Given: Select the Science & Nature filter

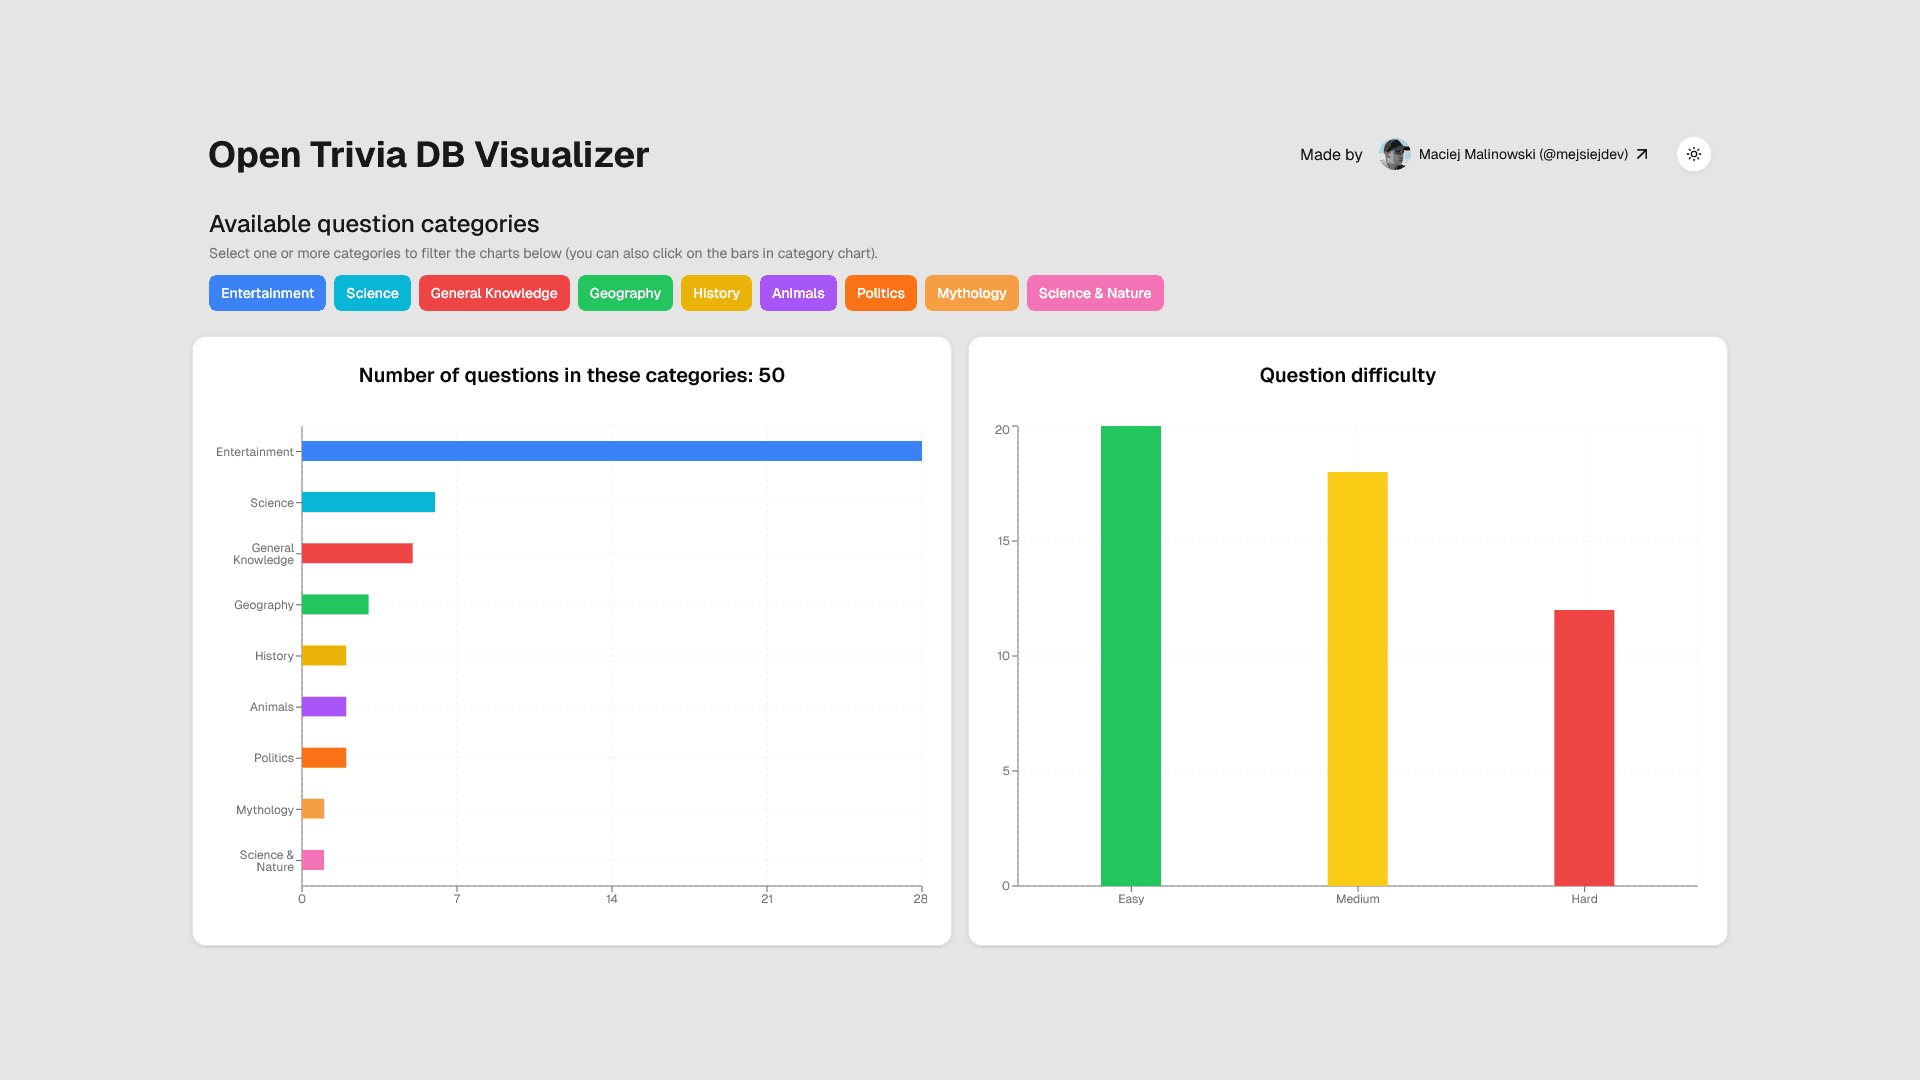Looking at the screenshot, I should click(1094, 293).
